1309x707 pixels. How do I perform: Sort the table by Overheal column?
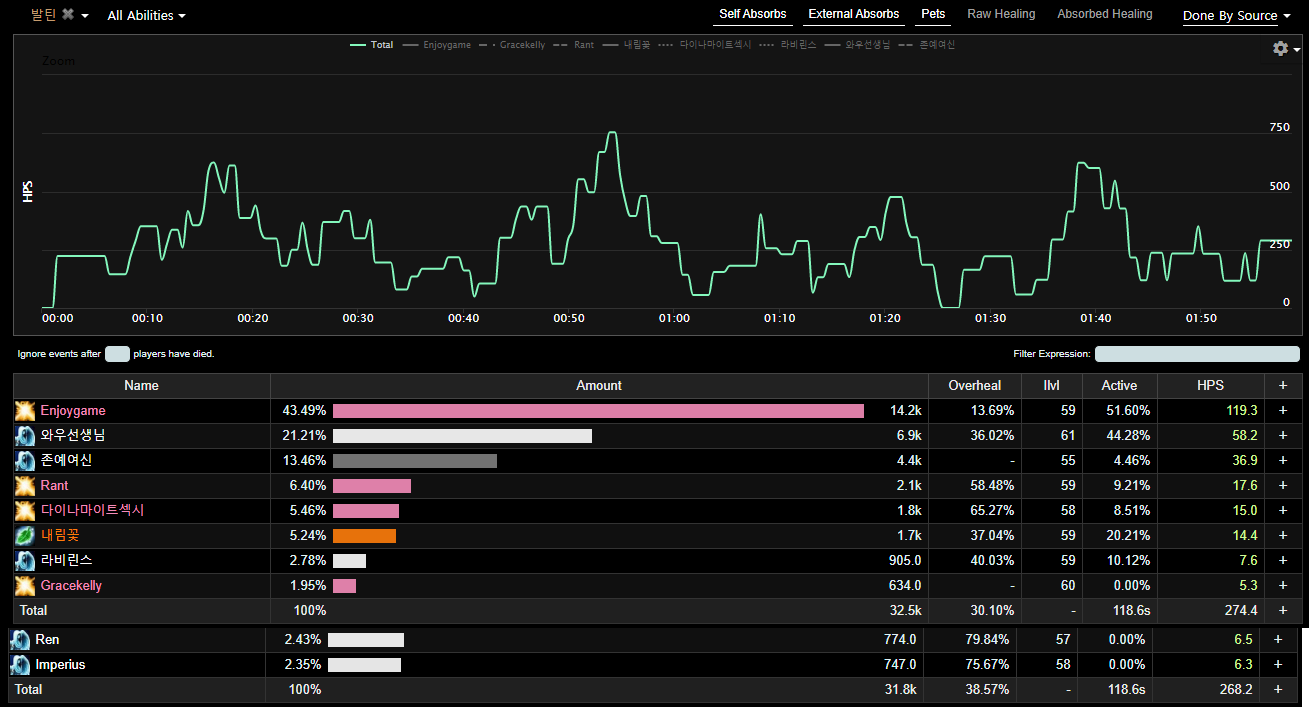pyautogui.click(x=974, y=386)
